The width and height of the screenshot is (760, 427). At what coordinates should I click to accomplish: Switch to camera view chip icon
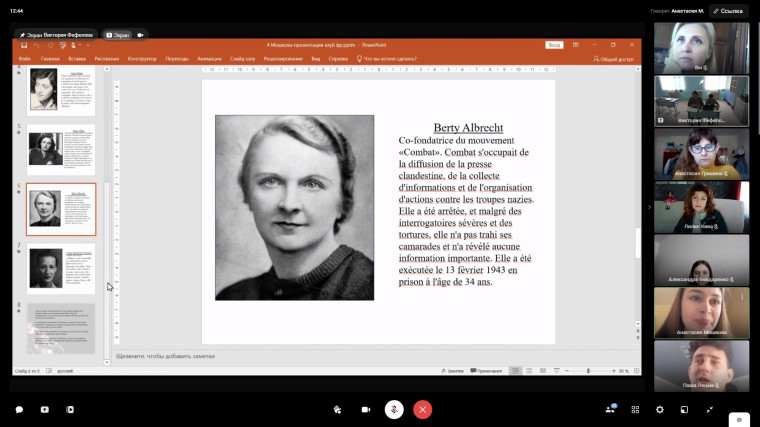(140, 35)
